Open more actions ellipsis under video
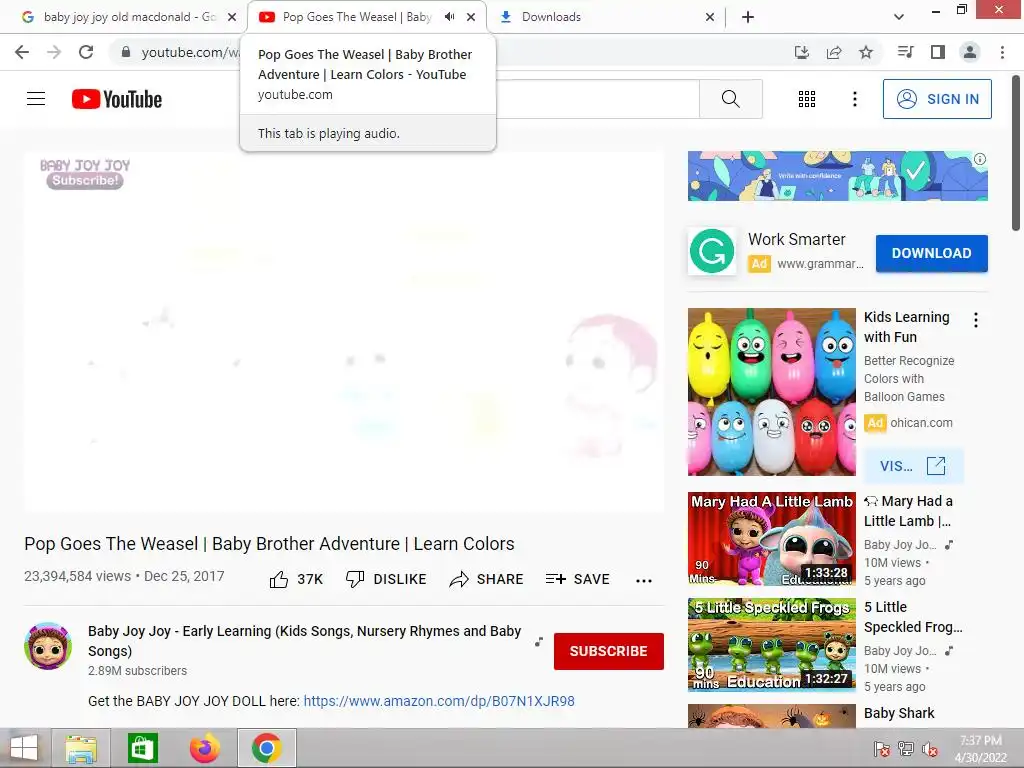The height and width of the screenshot is (768, 1024). pos(644,581)
